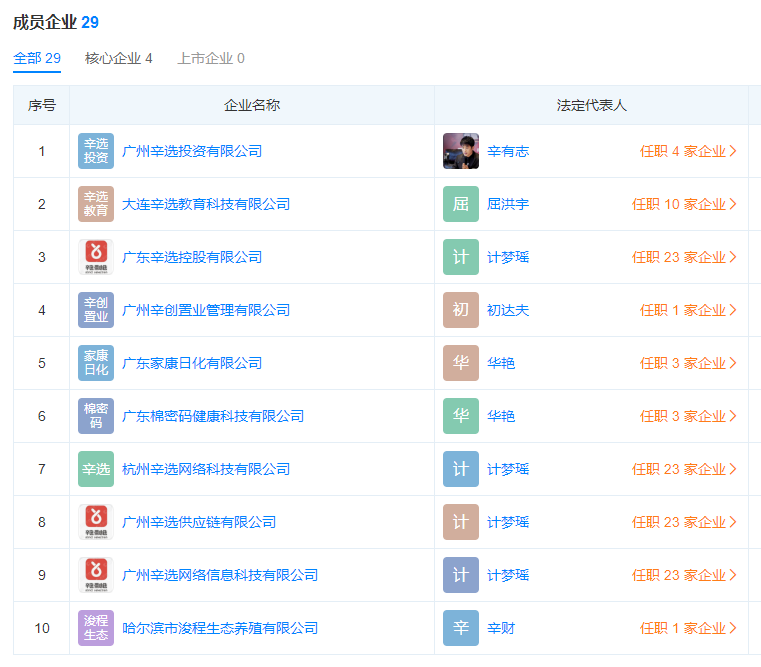761x667 pixels.
Task: Click the 广州辛选投资有限公司 logo icon
Action: point(96,151)
